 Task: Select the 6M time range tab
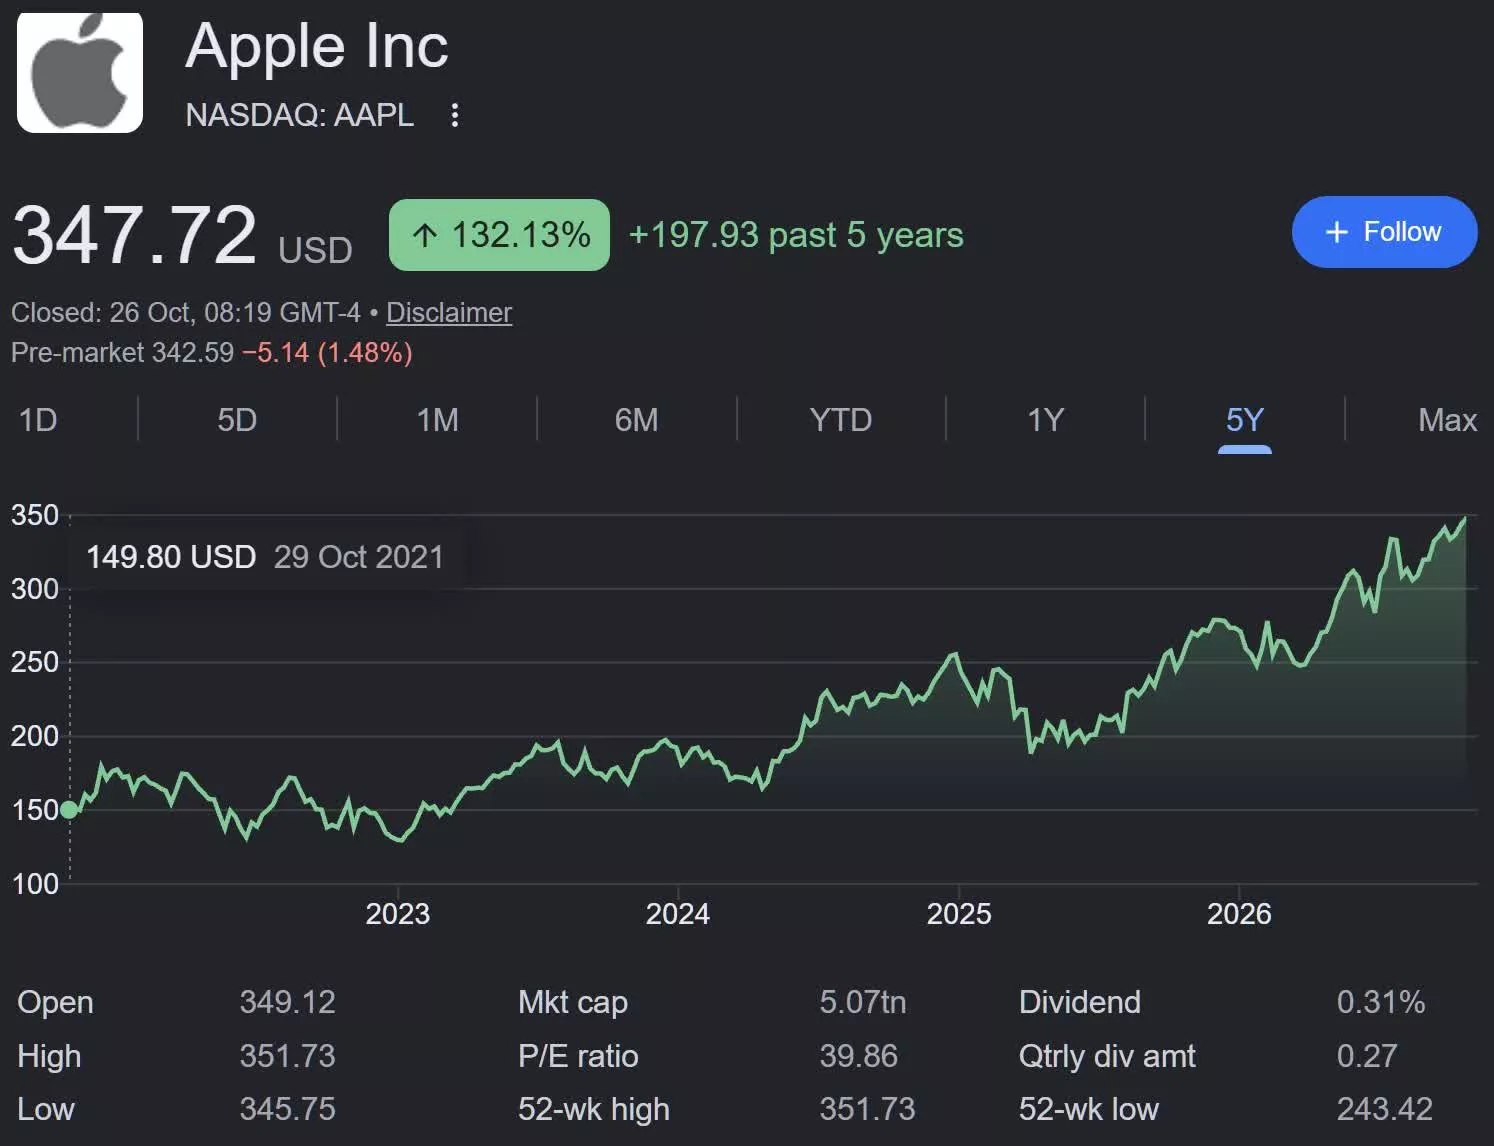coord(636,419)
